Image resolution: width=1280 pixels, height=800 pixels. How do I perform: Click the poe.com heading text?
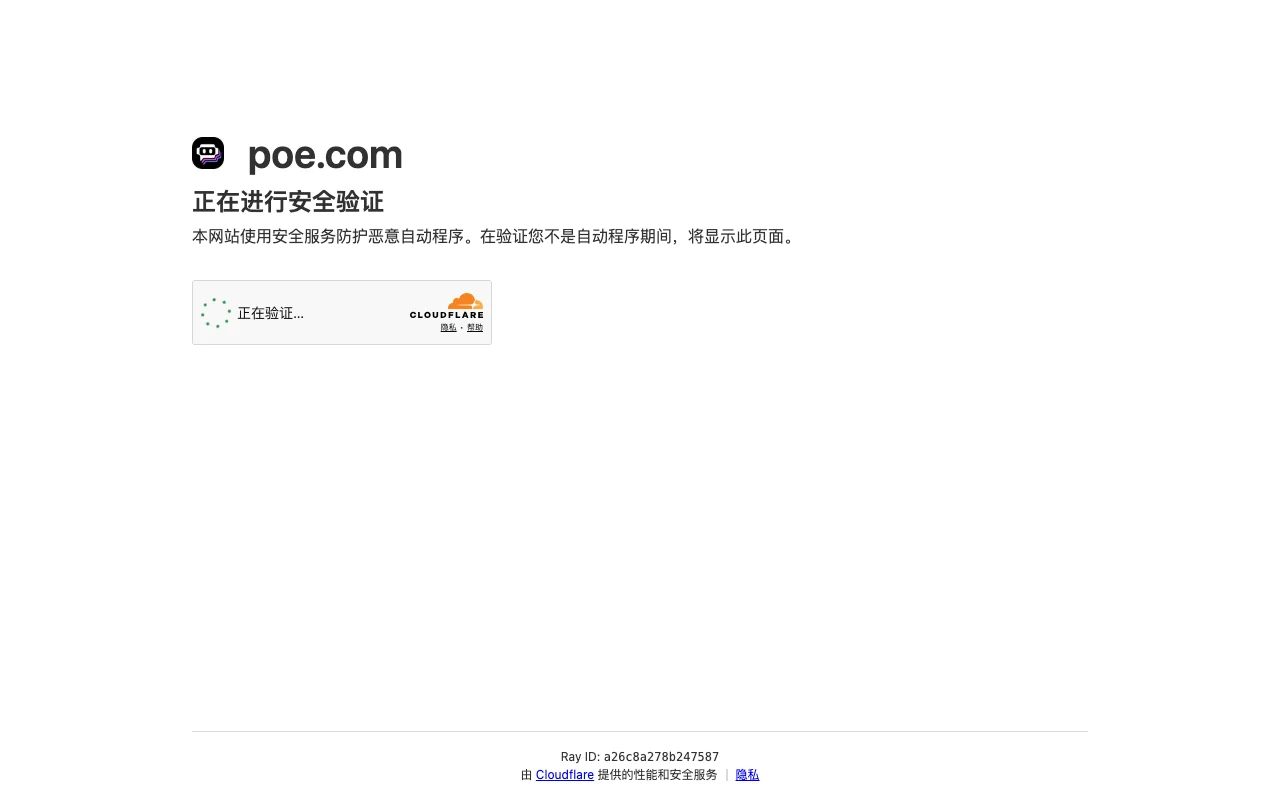tap(325, 155)
